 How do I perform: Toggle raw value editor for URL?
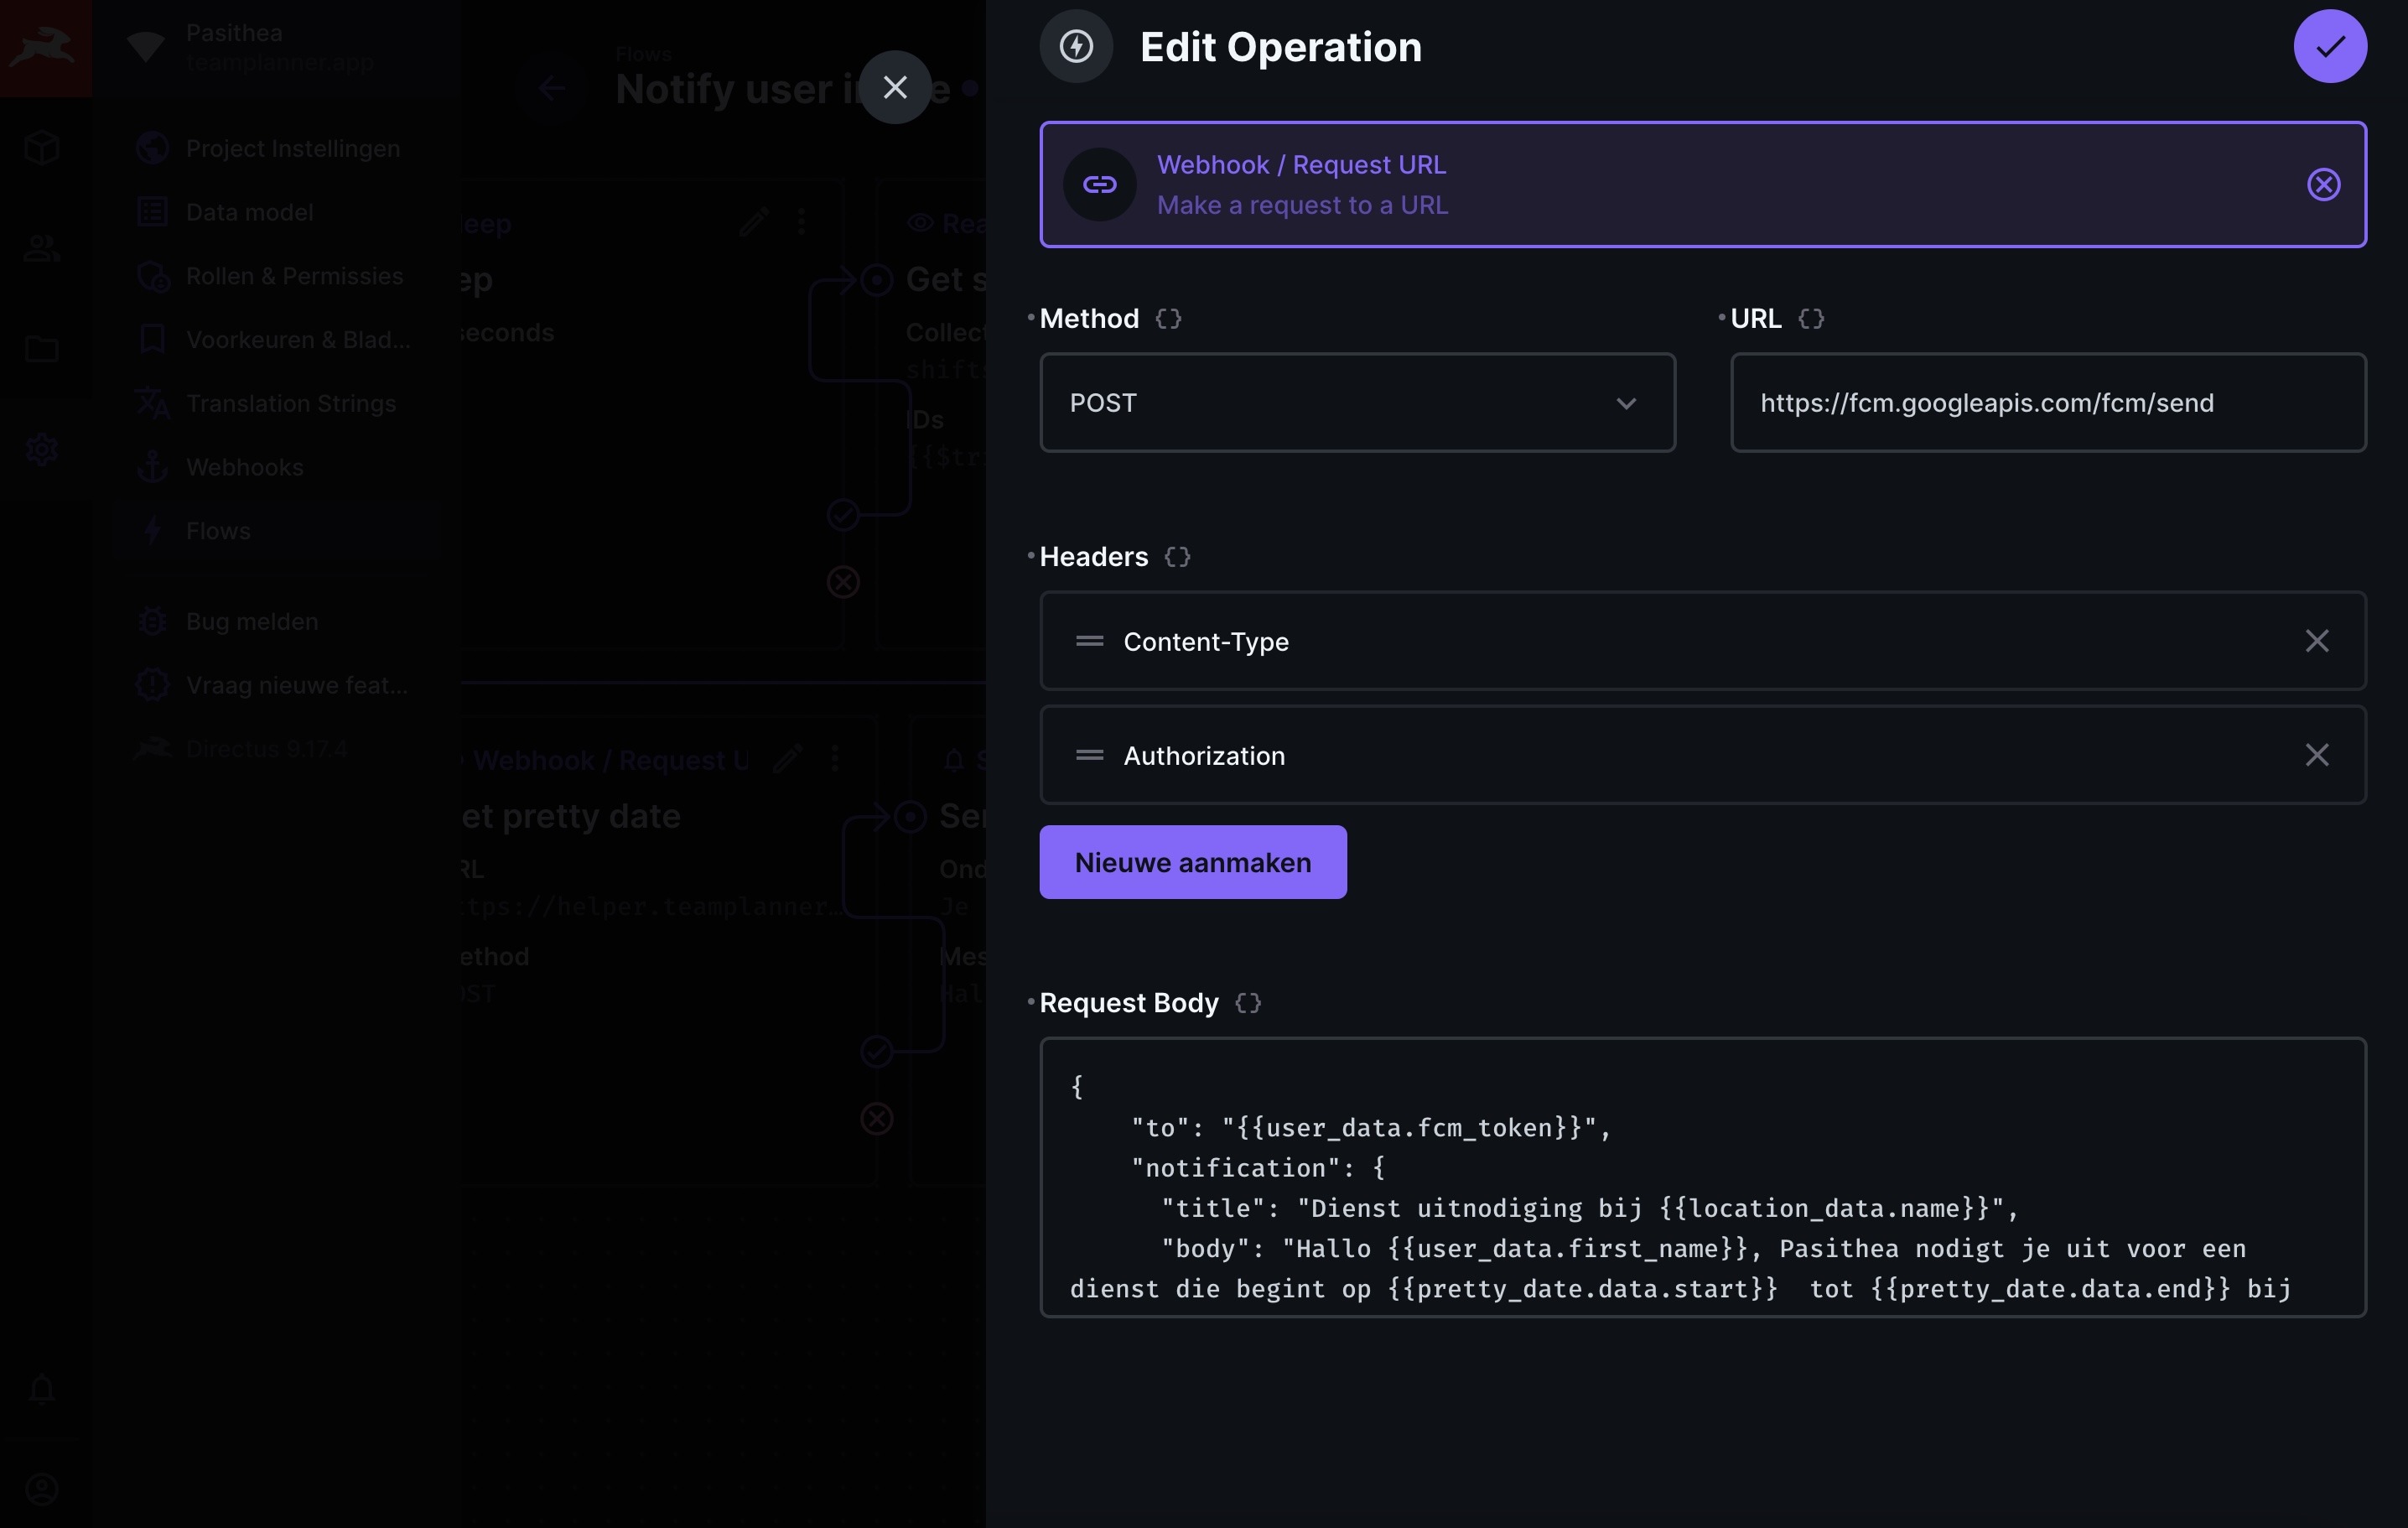(1811, 319)
